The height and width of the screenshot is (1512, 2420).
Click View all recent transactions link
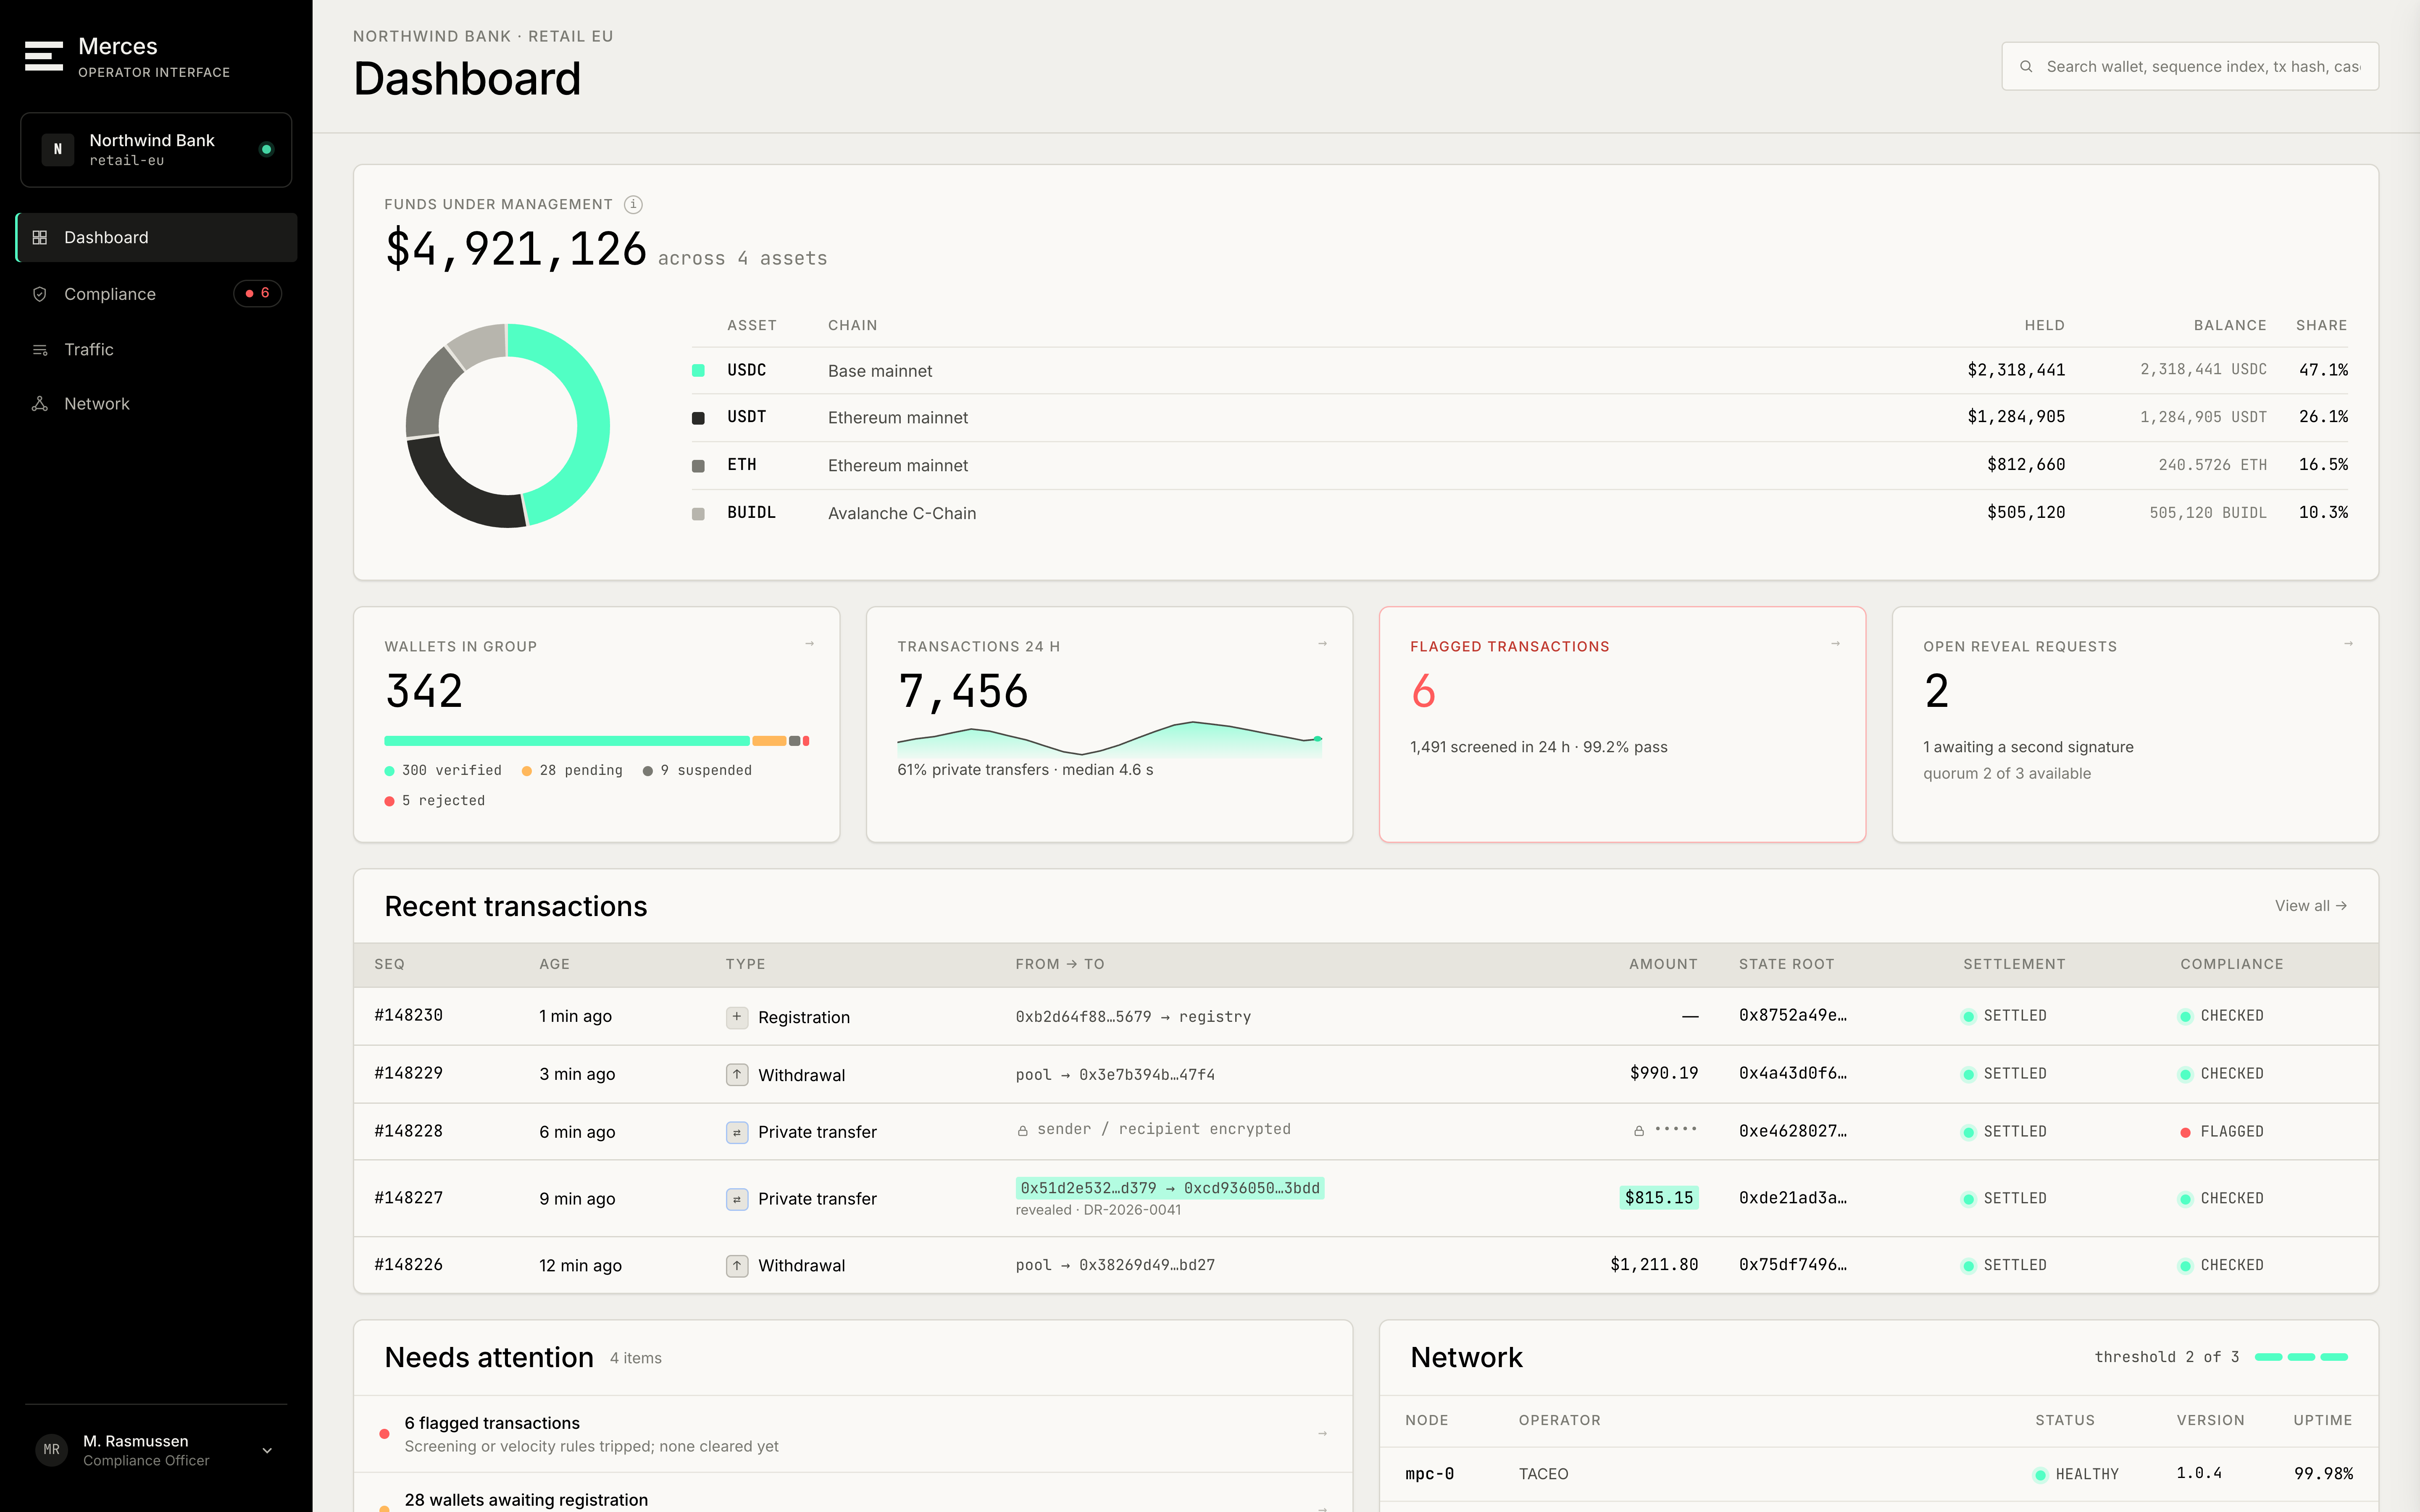pos(2311,906)
